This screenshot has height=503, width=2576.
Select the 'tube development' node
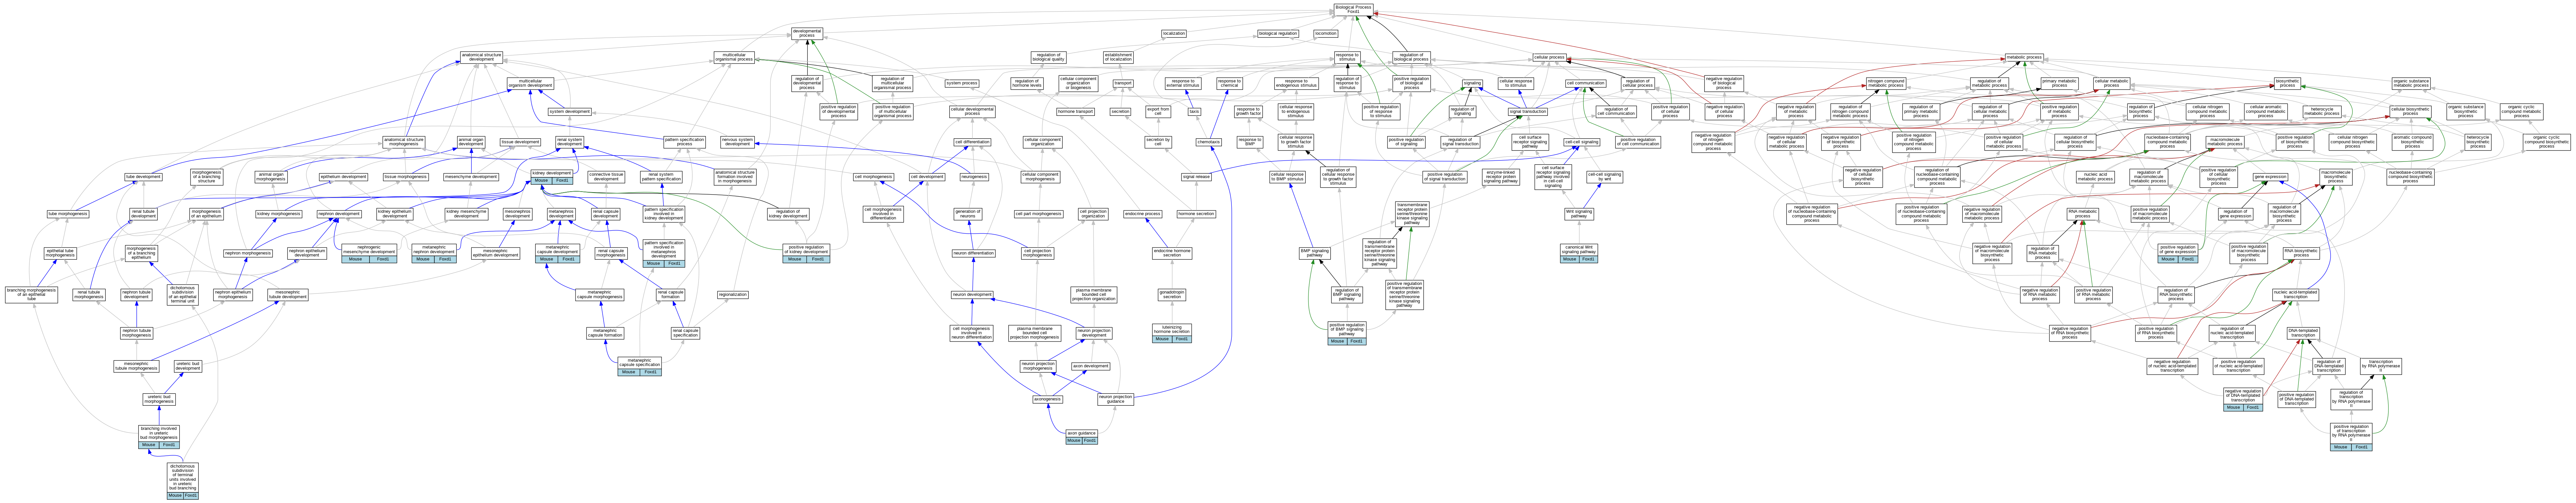coord(143,177)
